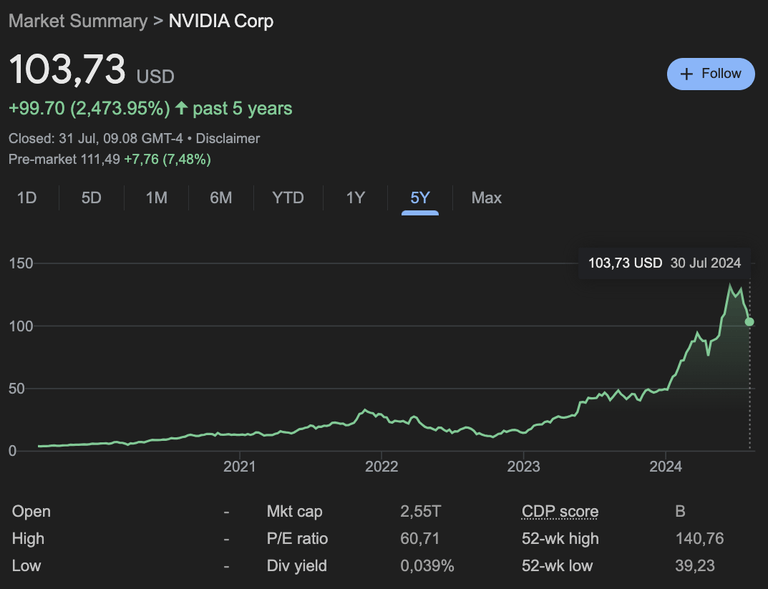Image resolution: width=768 pixels, height=589 pixels.
Task: Click the green data point on chart
Action: tap(749, 322)
